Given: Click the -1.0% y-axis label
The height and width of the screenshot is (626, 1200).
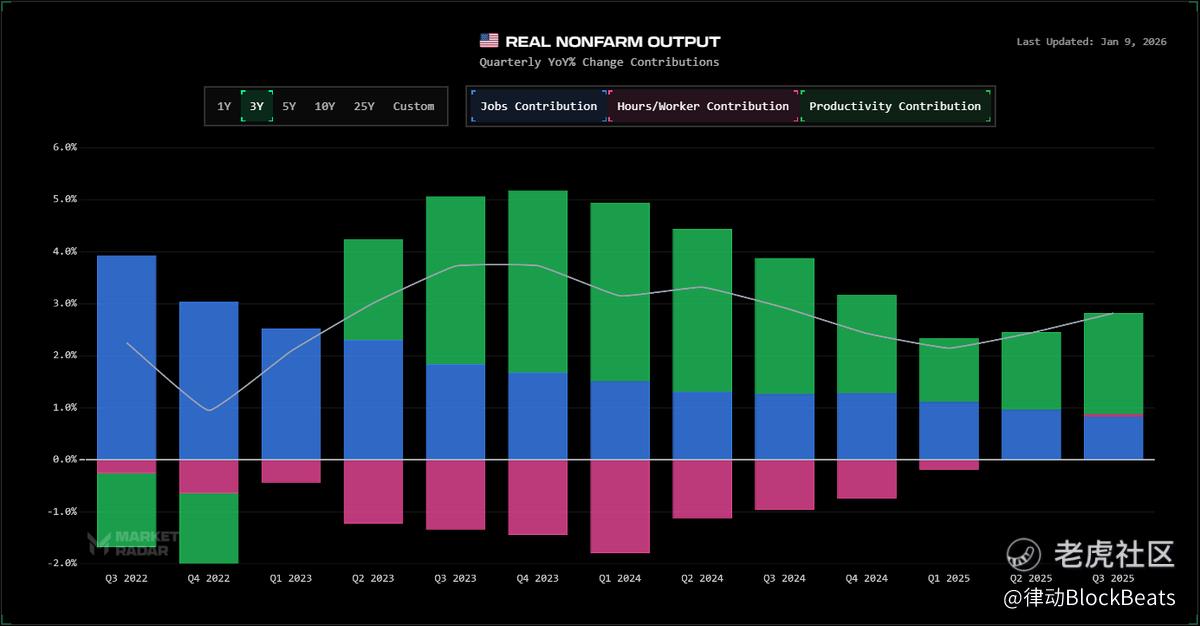Looking at the screenshot, I should (x=61, y=511).
